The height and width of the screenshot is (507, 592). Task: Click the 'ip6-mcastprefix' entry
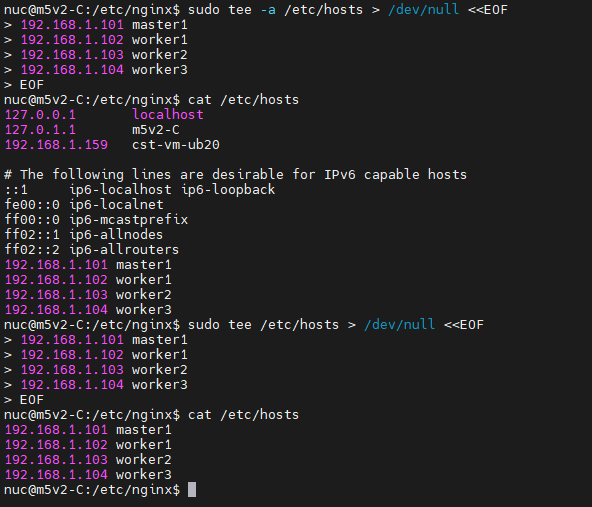[128, 219]
